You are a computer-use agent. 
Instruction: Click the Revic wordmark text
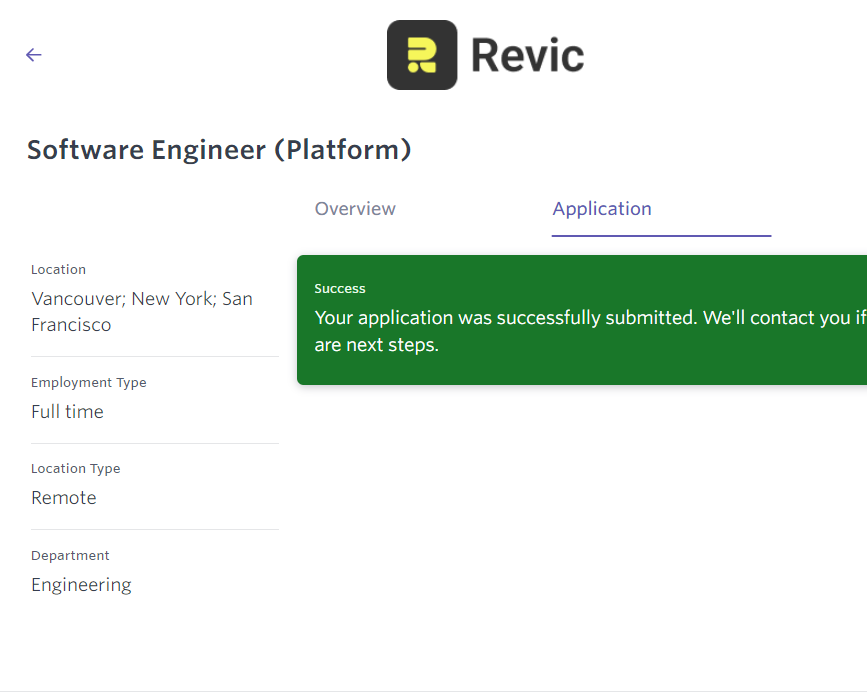[527, 55]
